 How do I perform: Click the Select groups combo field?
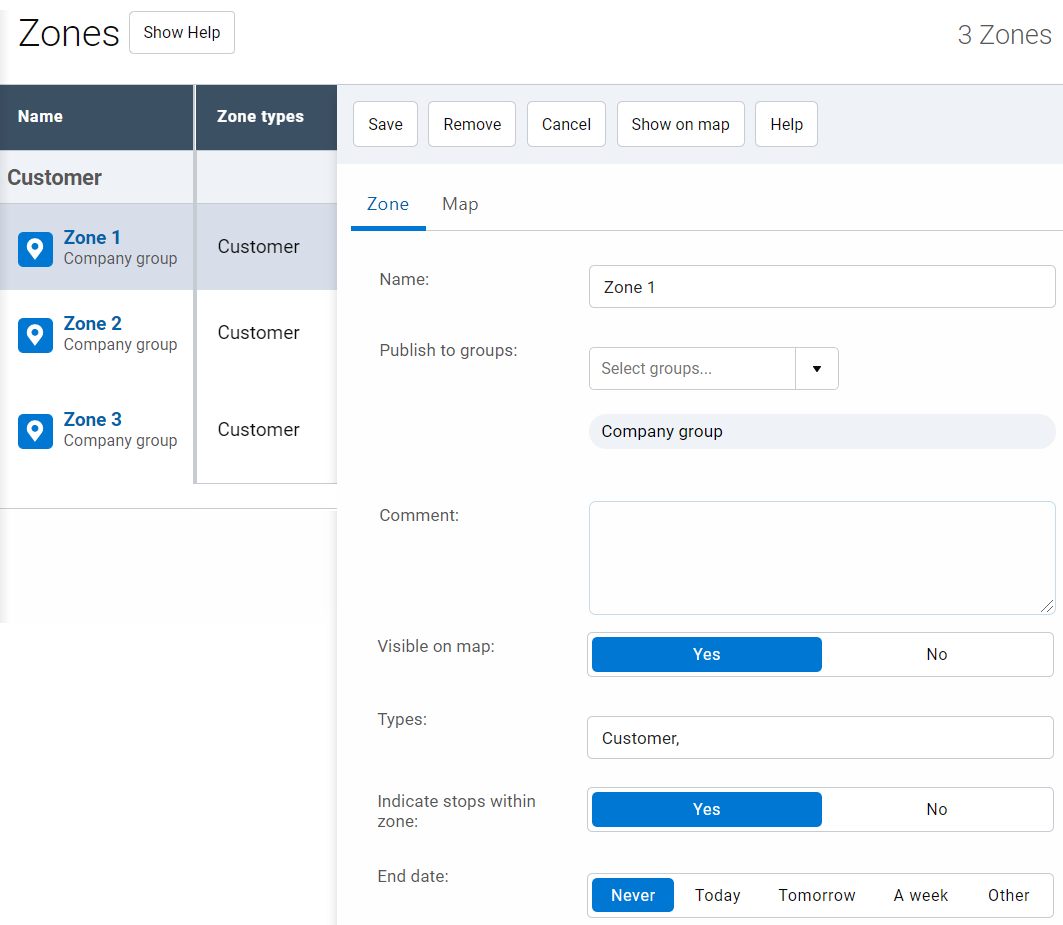coord(692,368)
